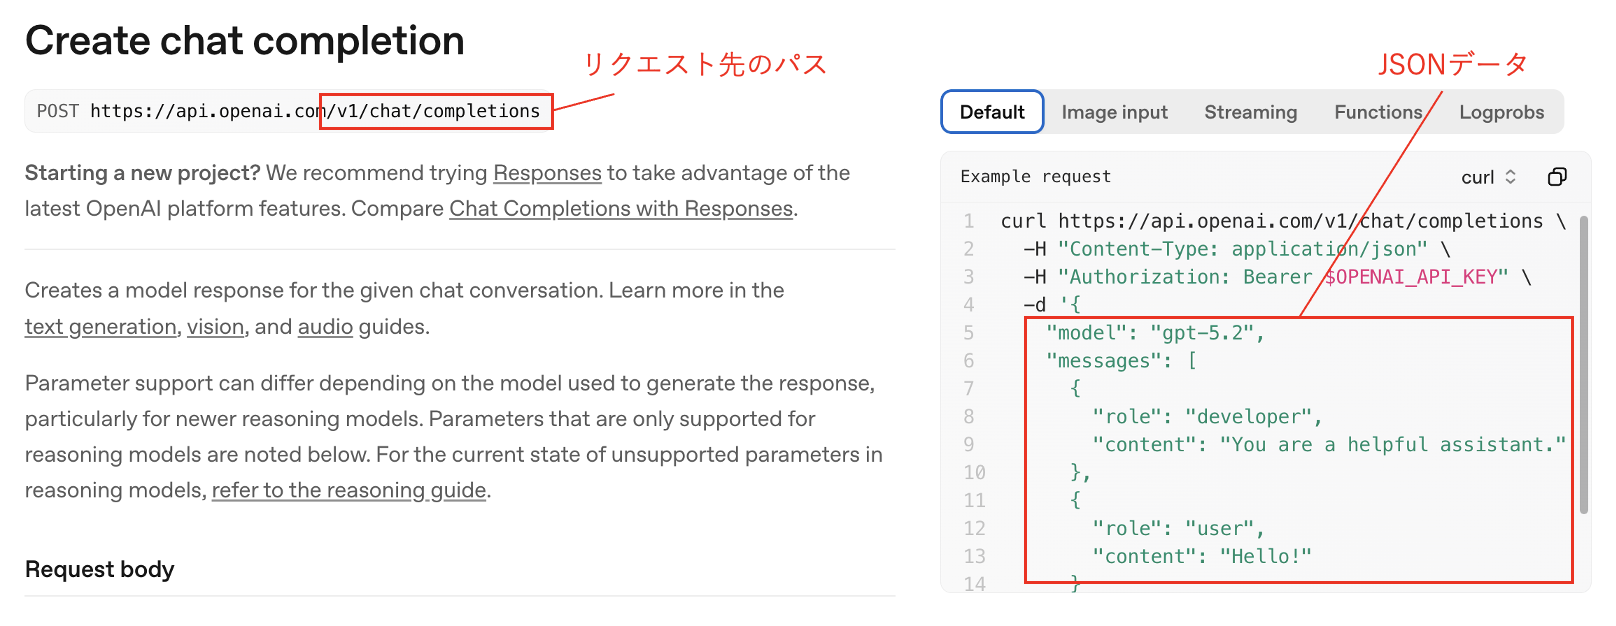Image resolution: width=1616 pixels, height=626 pixels.
Task: Go to the audio guide link
Action: 325,327
